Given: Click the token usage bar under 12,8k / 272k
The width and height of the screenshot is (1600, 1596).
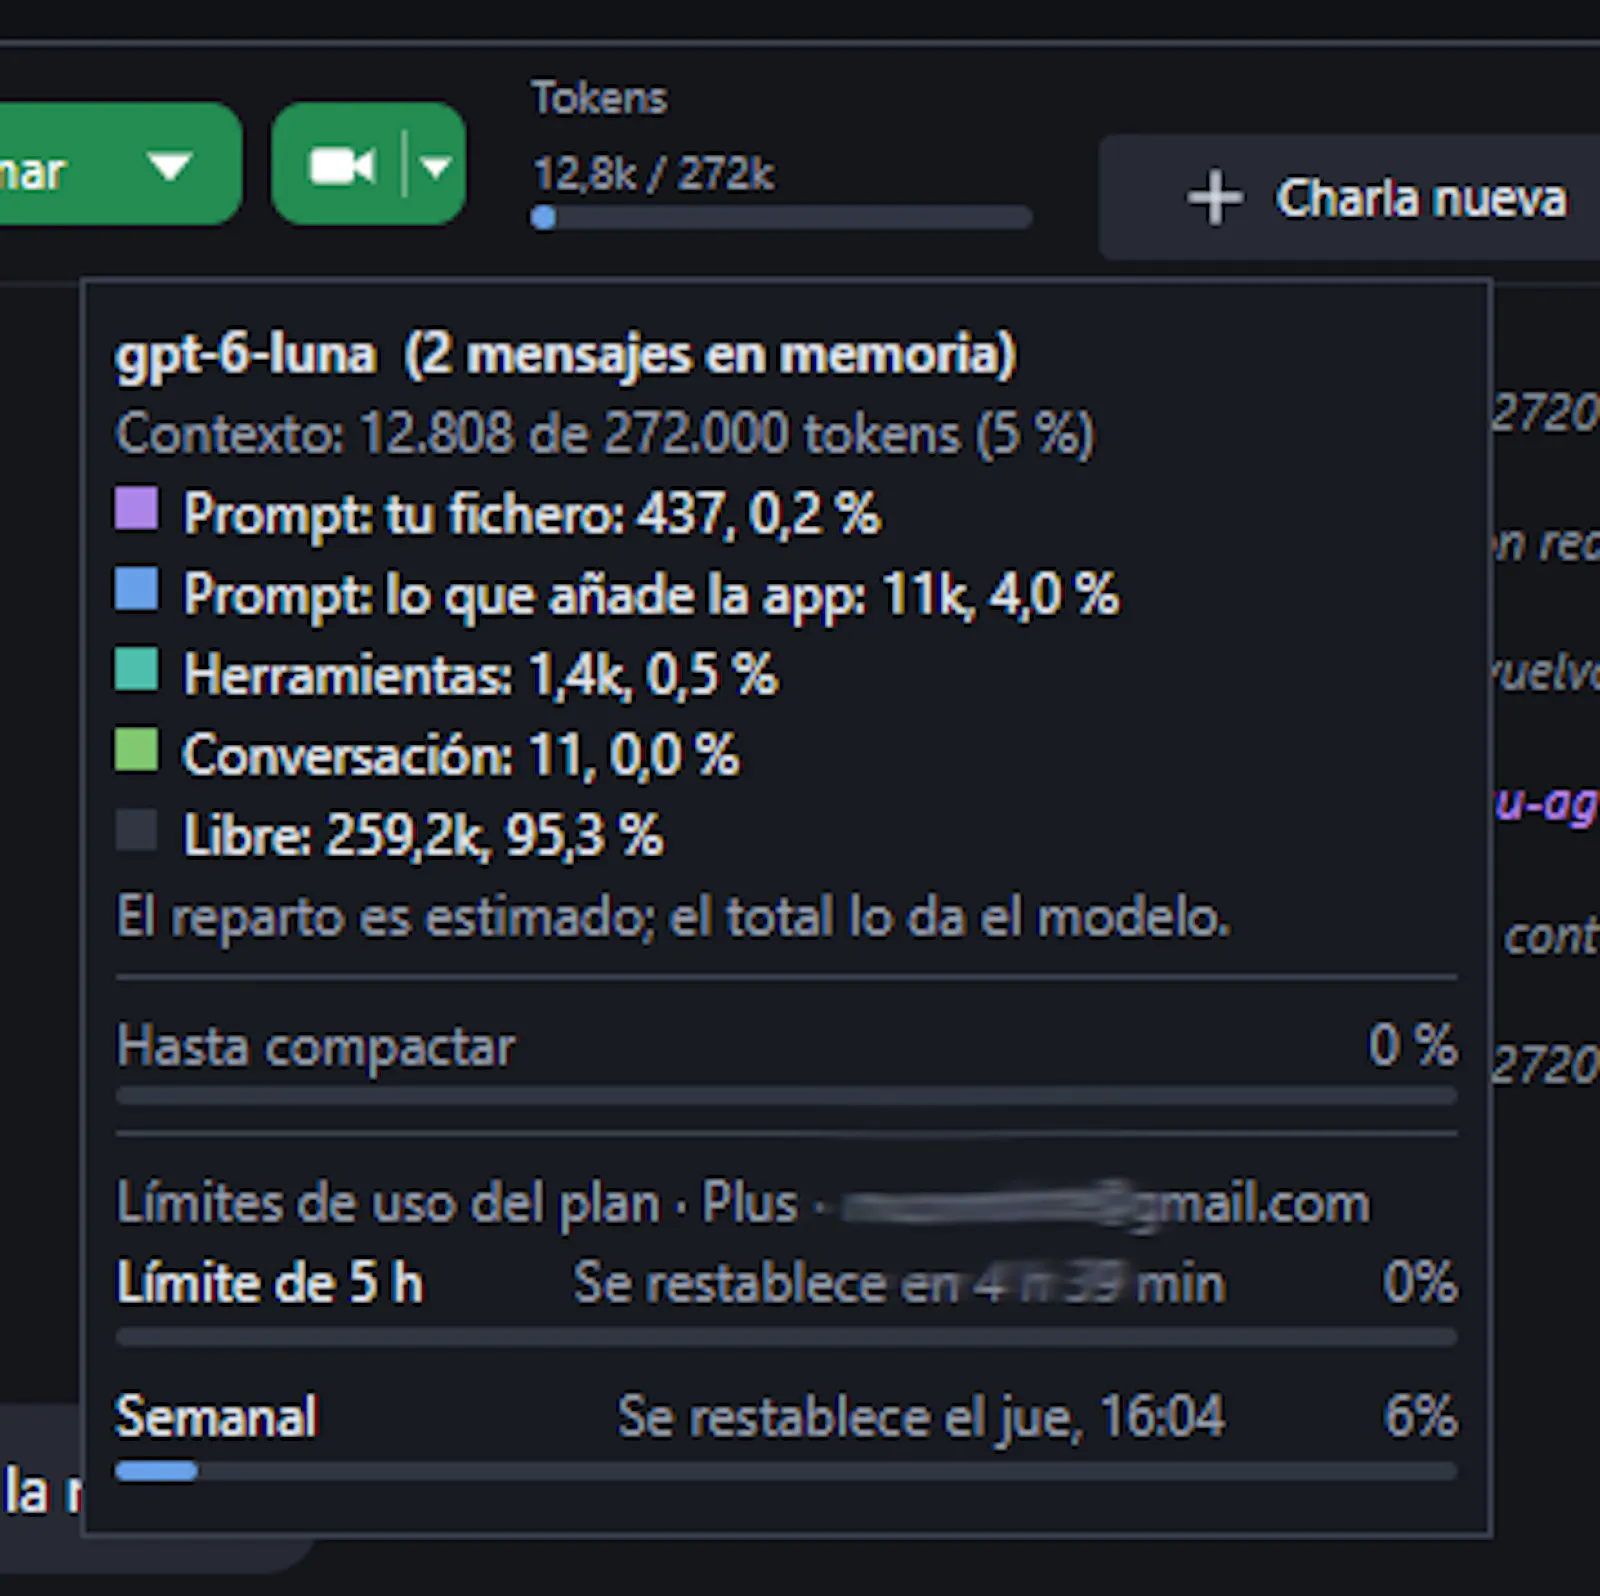Looking at the screenshot, I should (781, 217).
